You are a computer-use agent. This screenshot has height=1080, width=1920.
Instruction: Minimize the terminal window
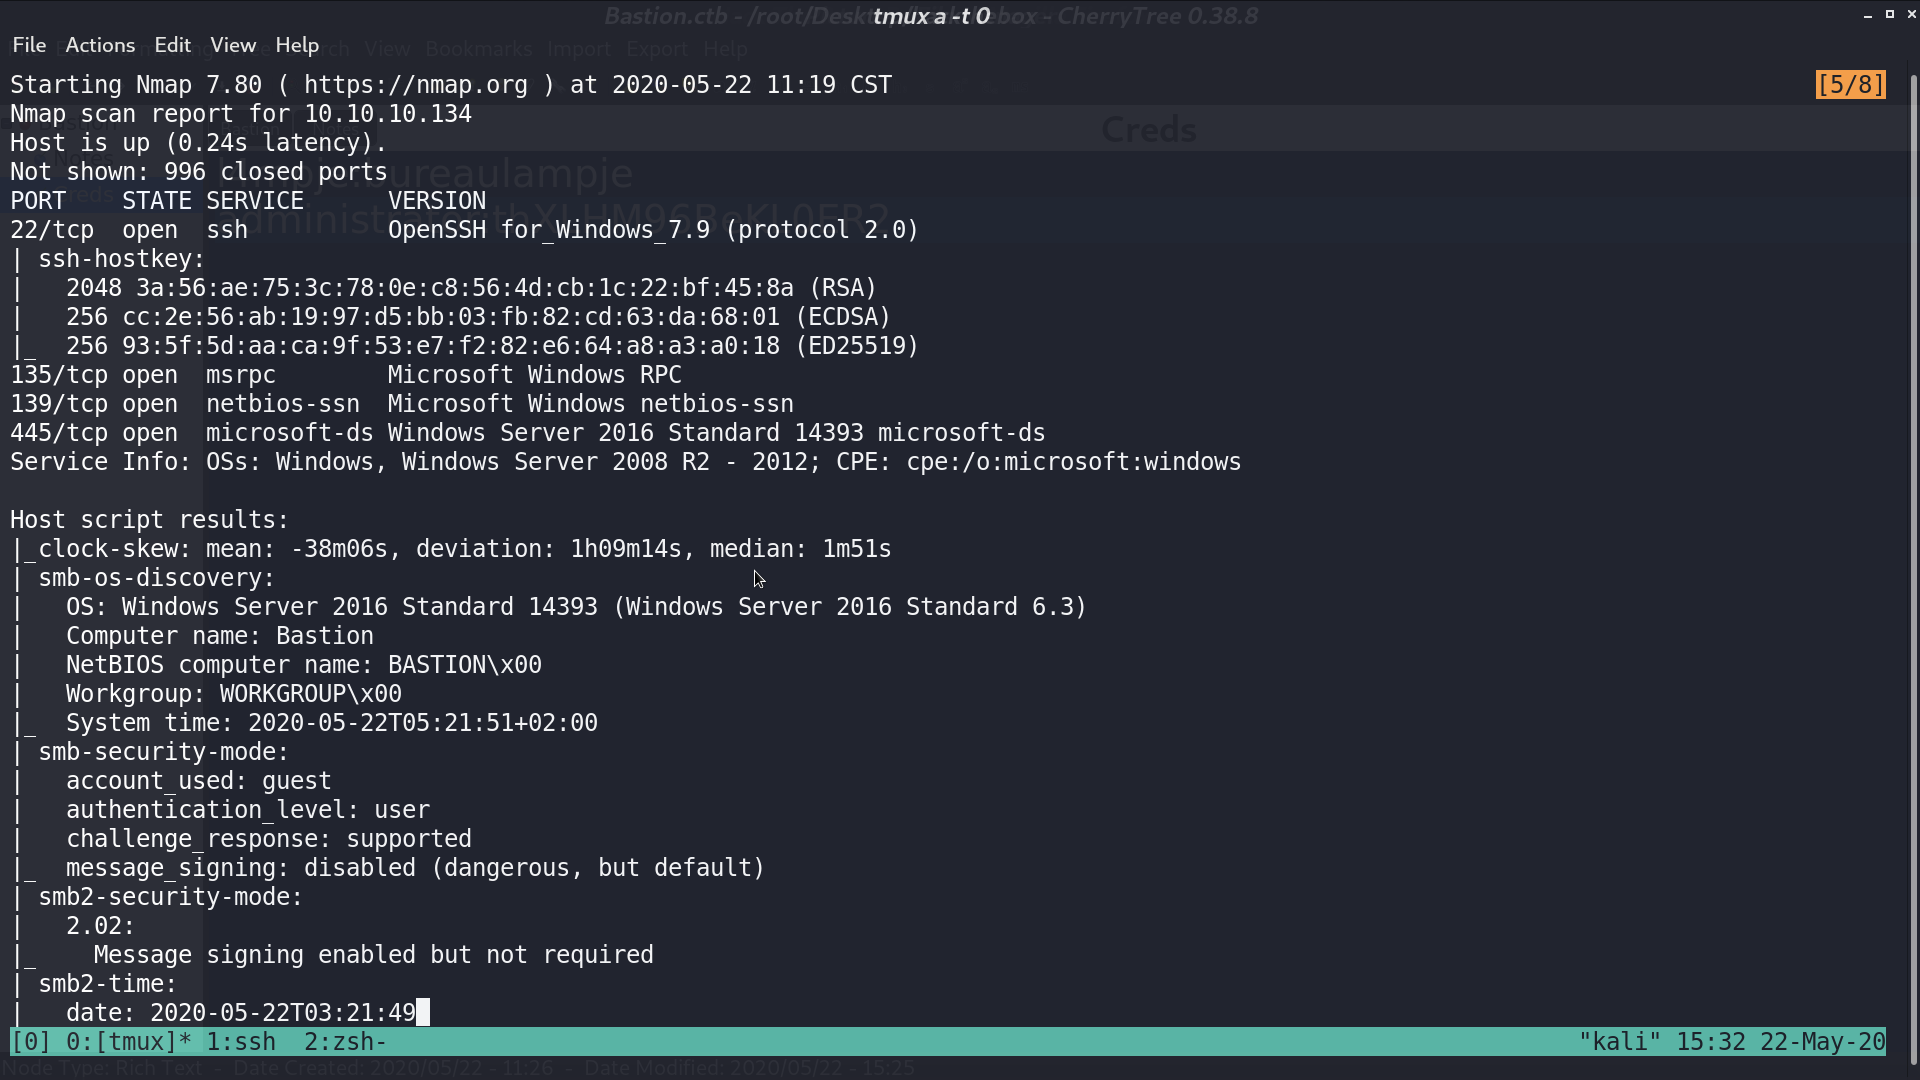[1867, 15]
